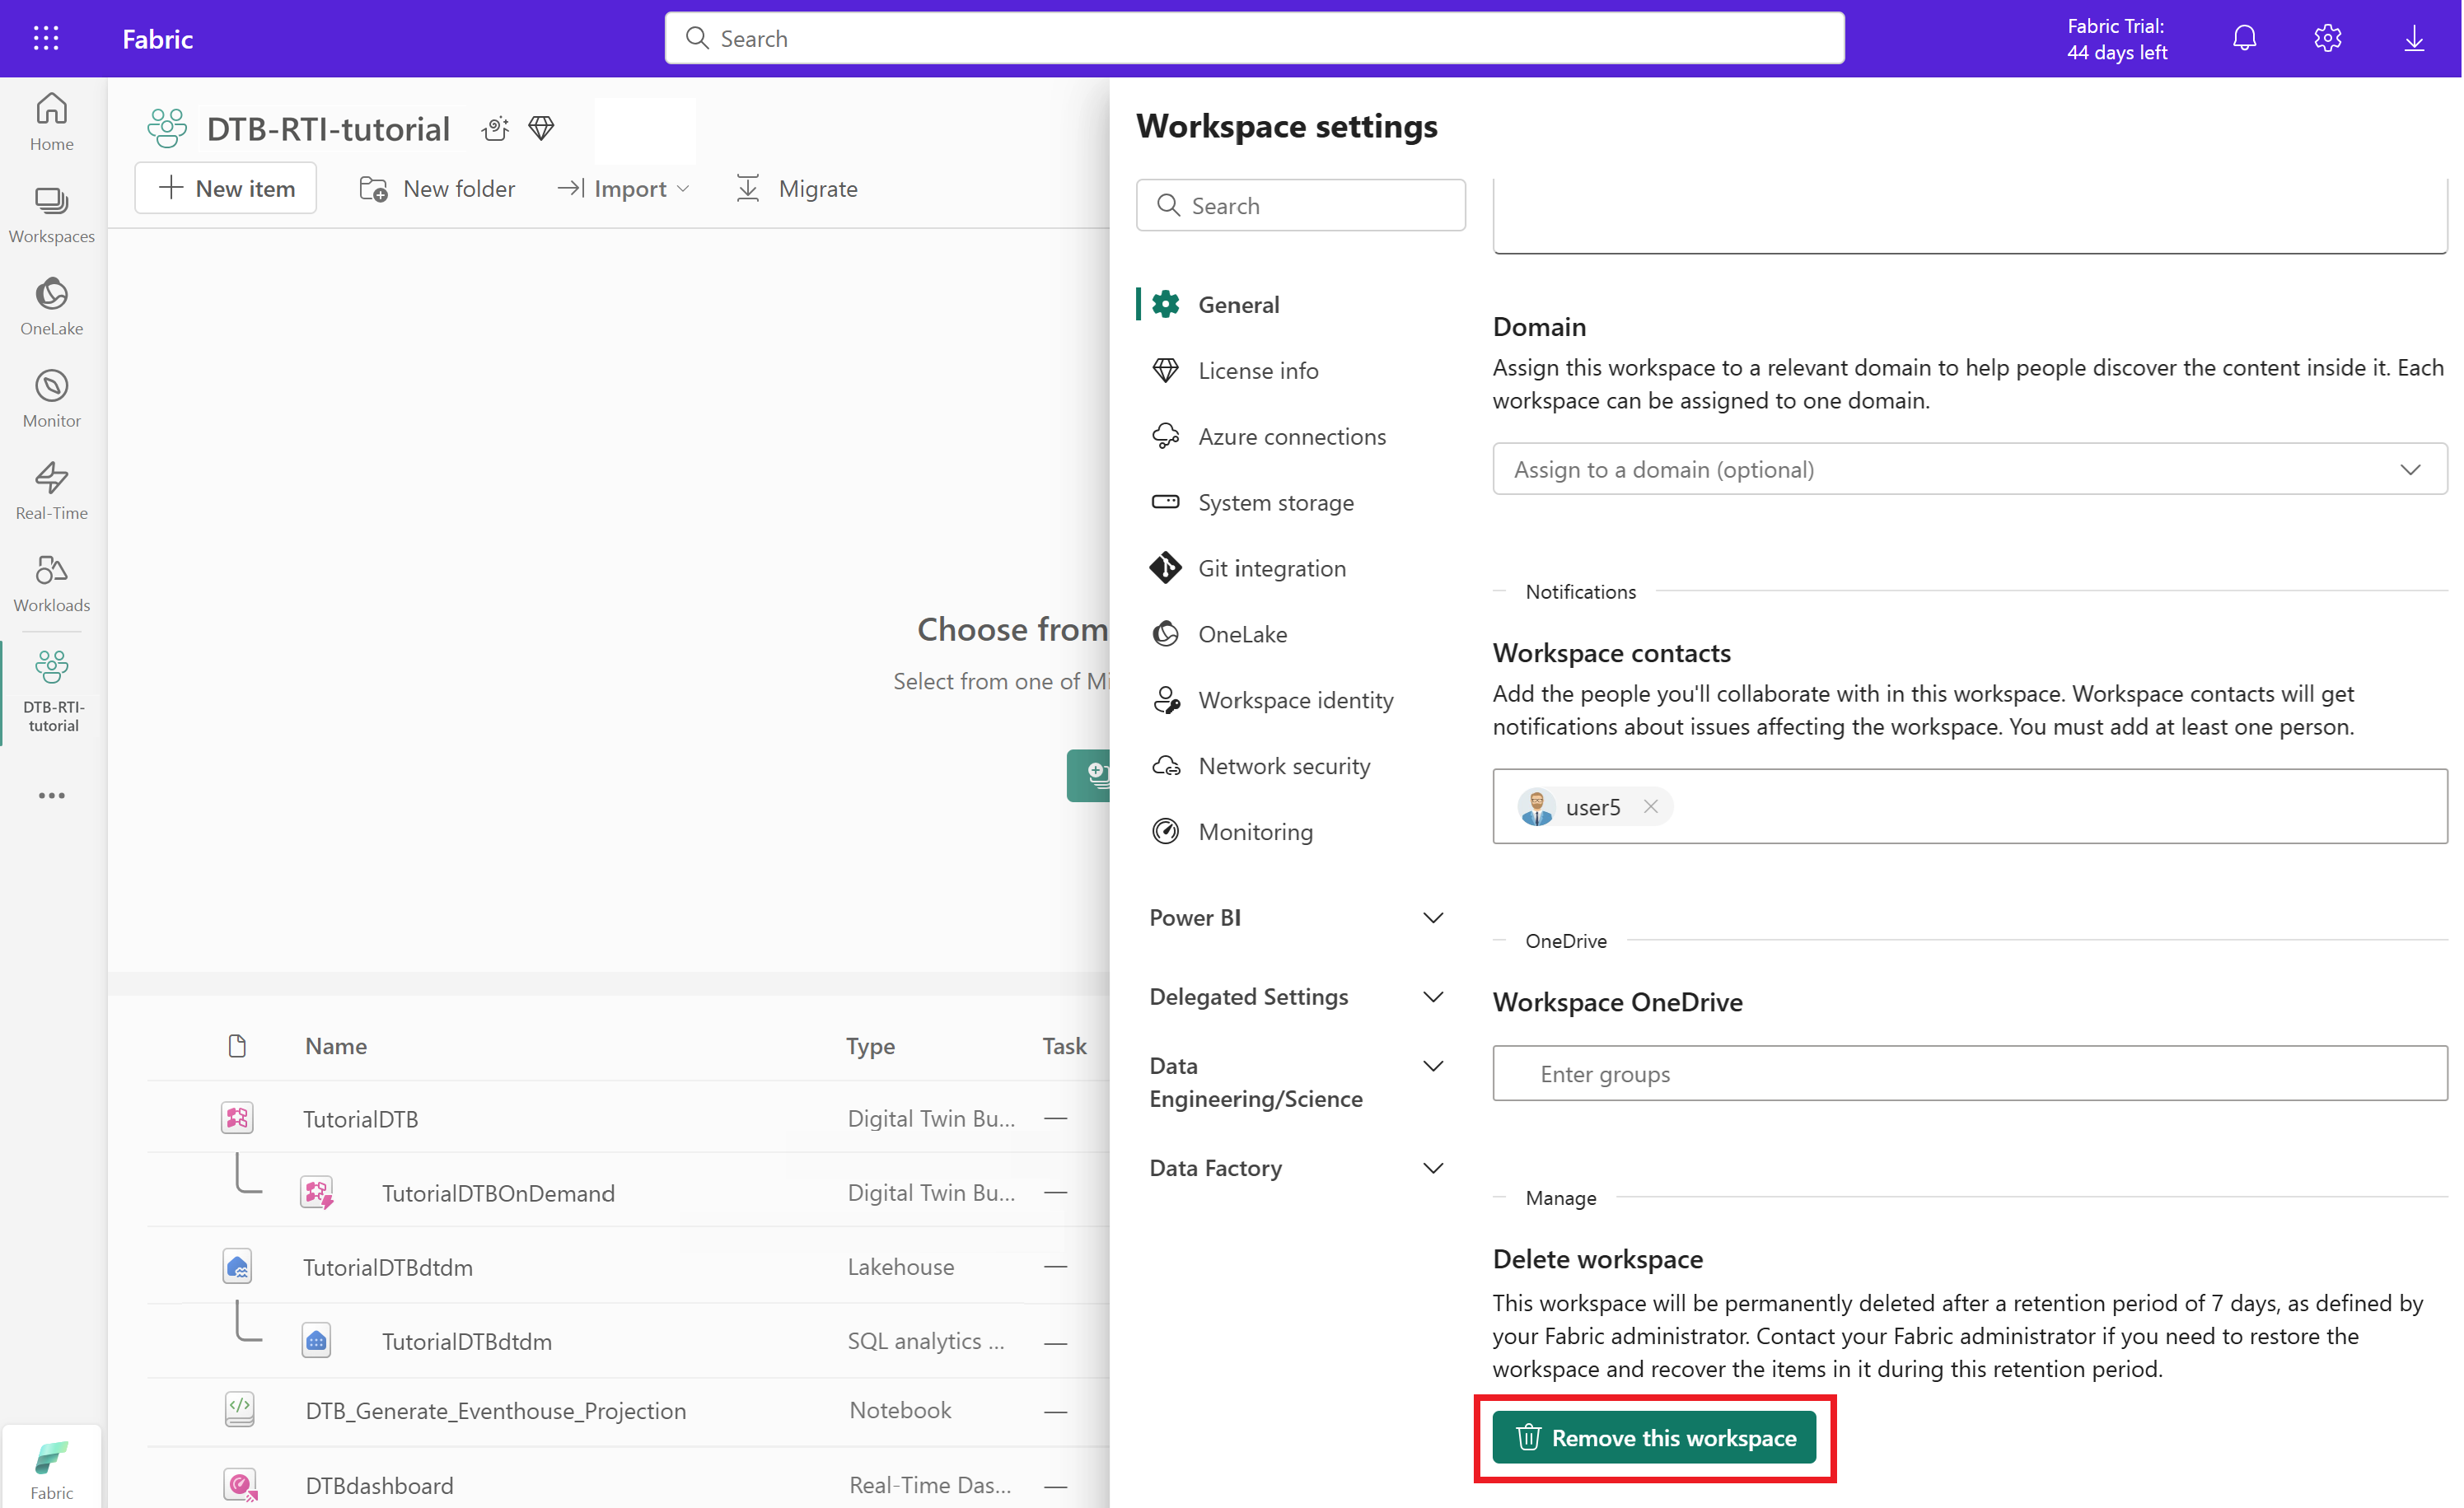
Task: Open the TutorialDTB item
Action: tap(361, 1118)
